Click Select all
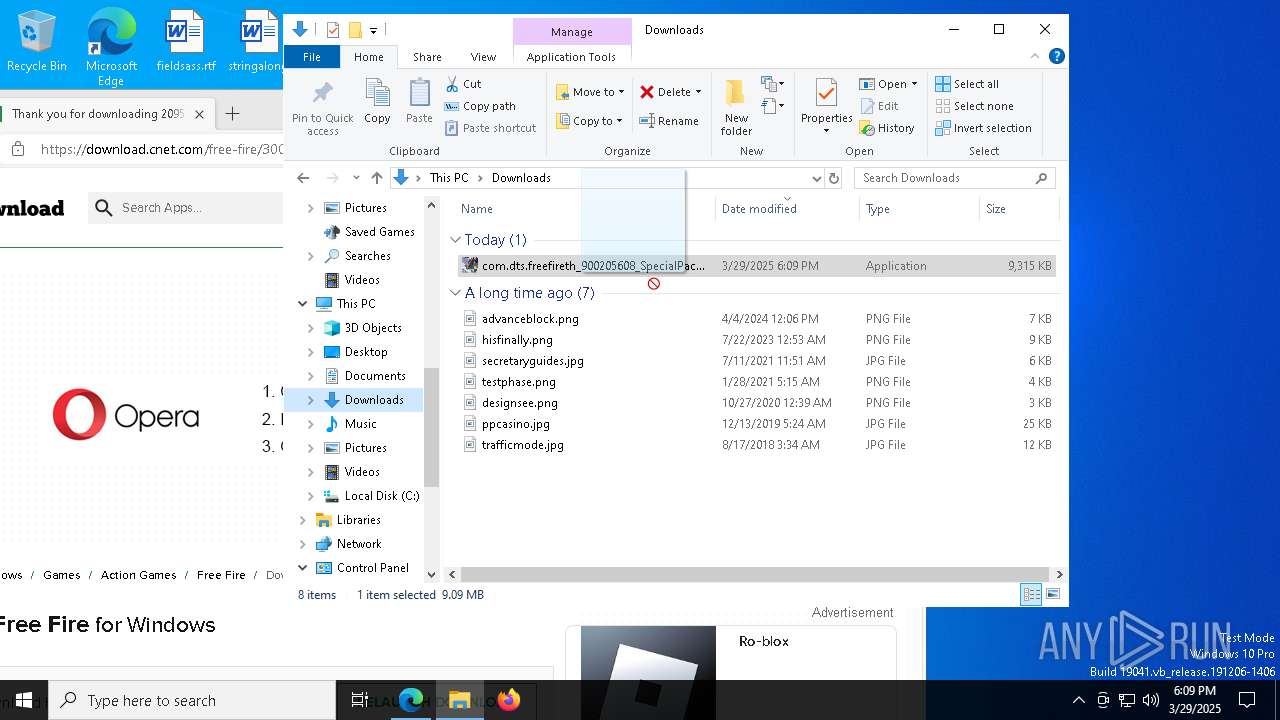 click(x=967, y=84)
